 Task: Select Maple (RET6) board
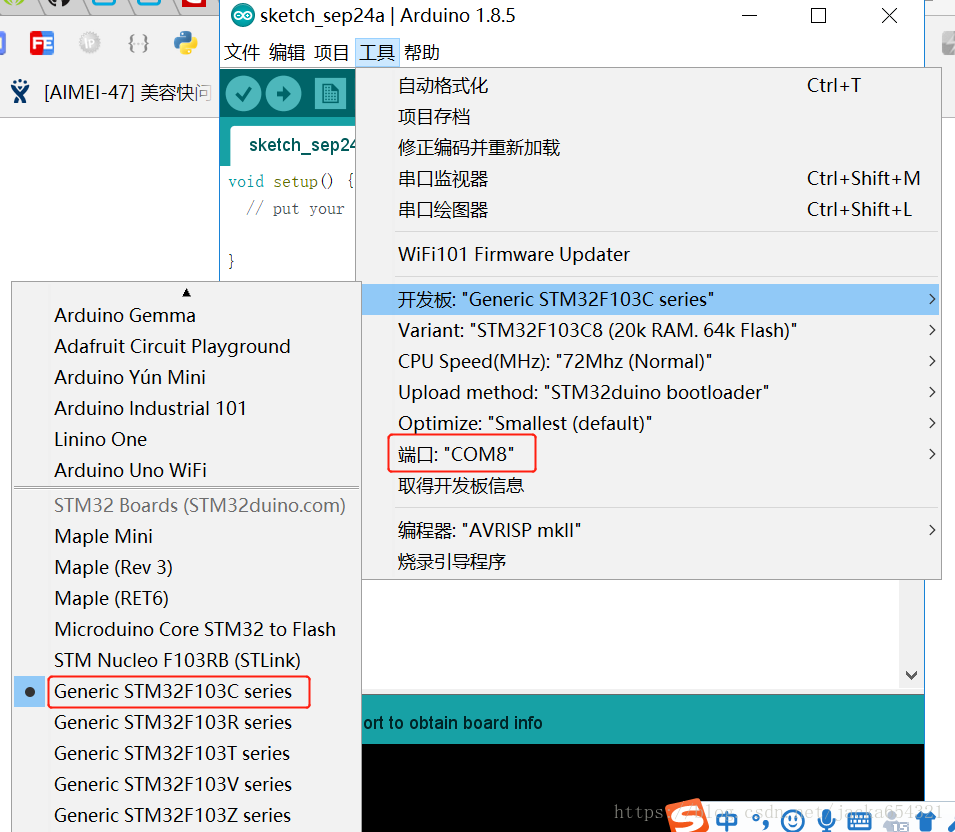point(186,599)
